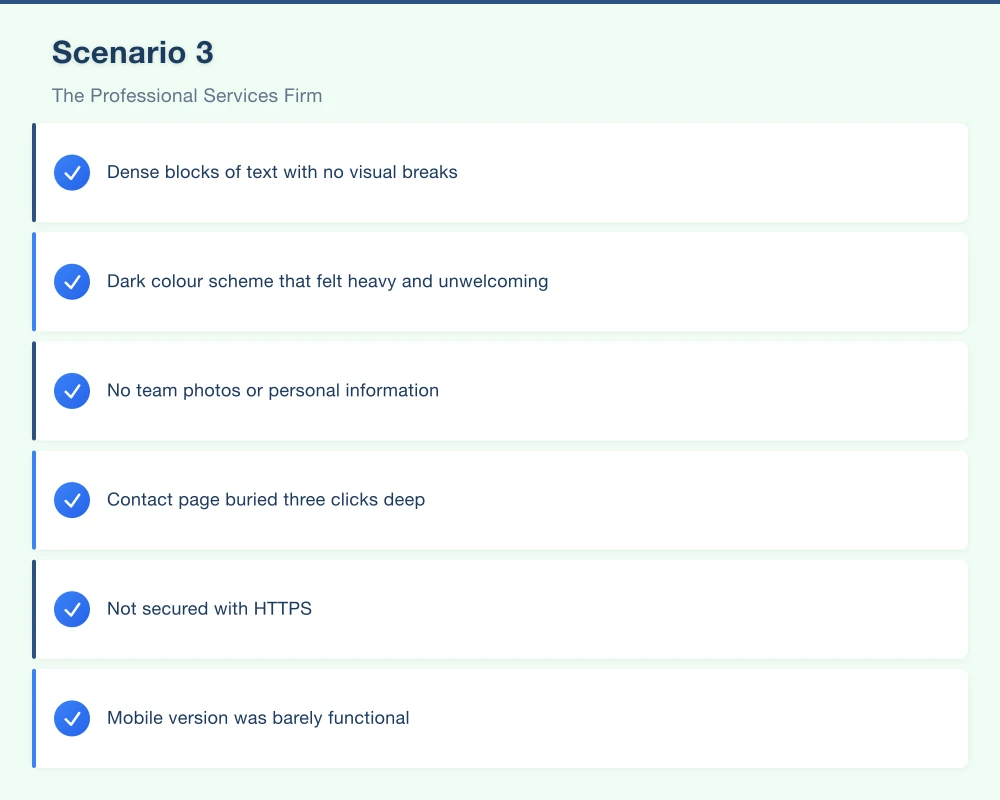Open the dark colour scheme list item

(500, 281)
